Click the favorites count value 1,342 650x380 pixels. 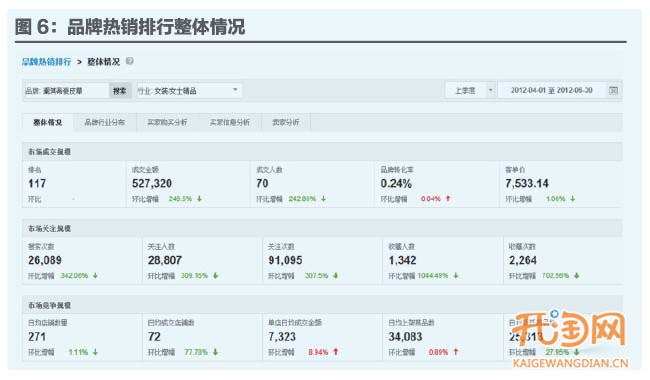(x=402, y=260)
